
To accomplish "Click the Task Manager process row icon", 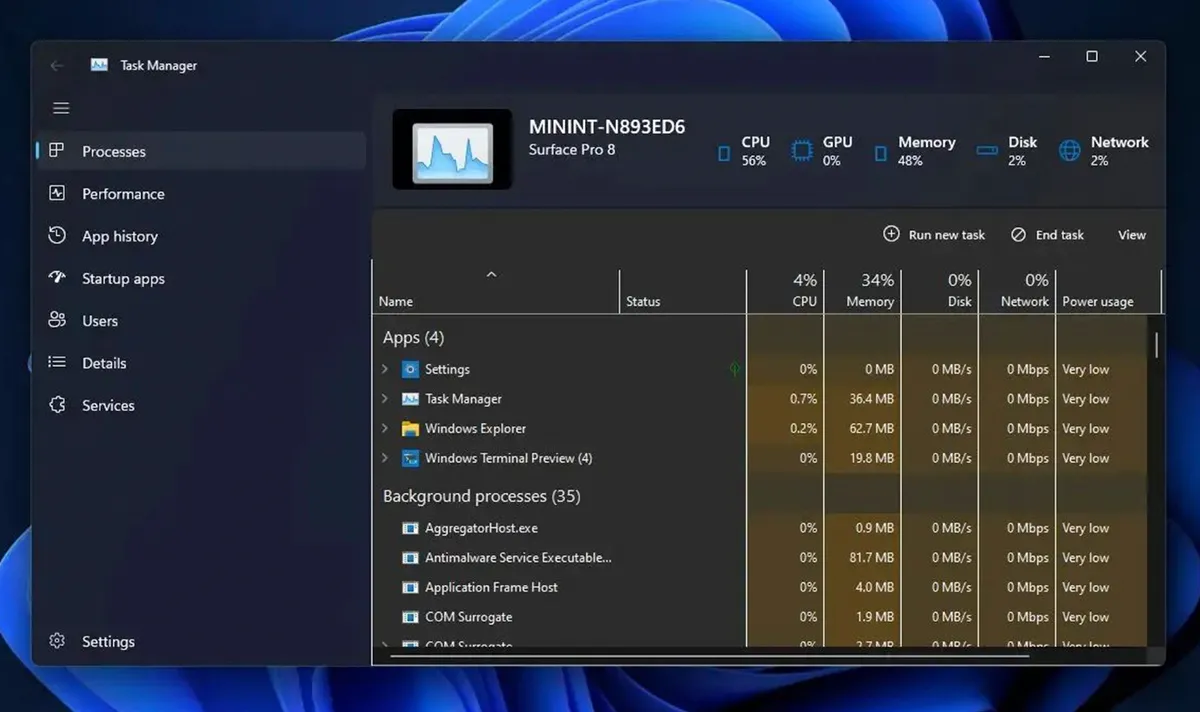I will [x=410, y=399].
